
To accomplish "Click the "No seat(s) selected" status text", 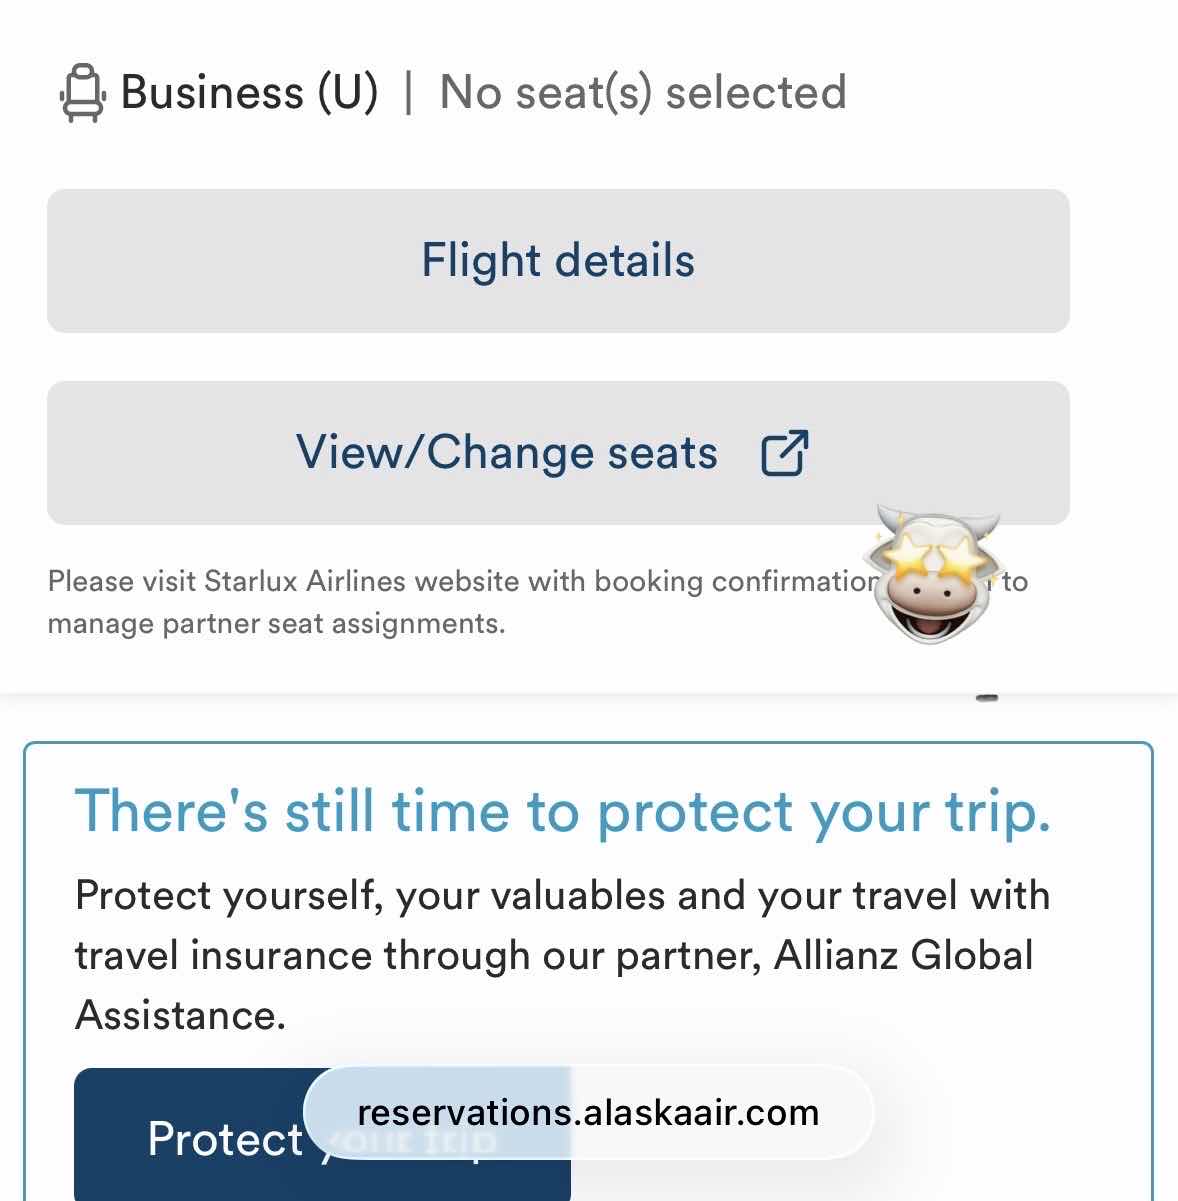I will (x=643, y=93).
